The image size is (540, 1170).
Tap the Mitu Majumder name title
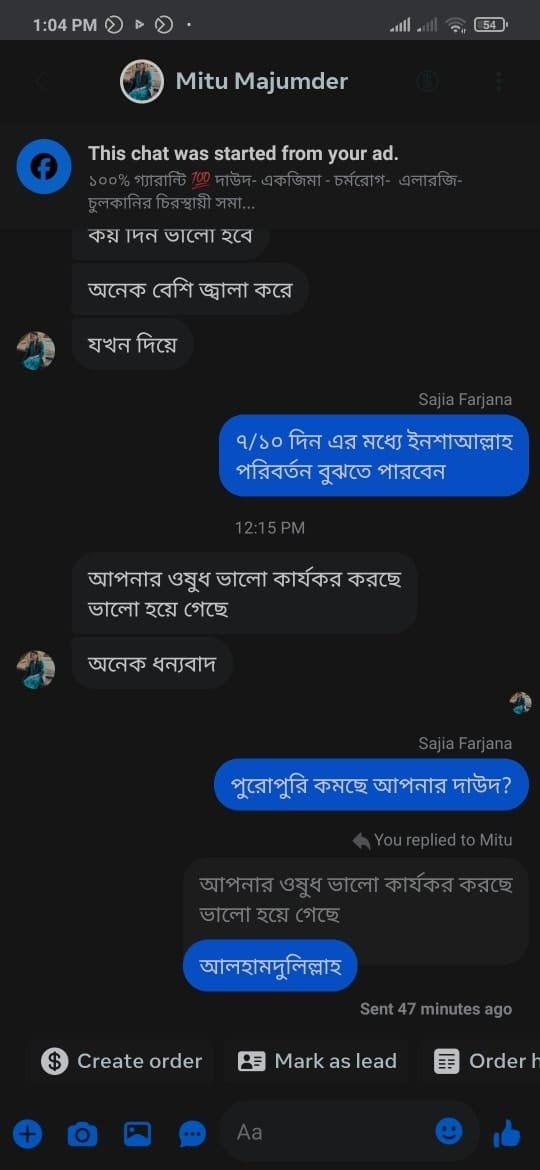(x=262, y=81)
